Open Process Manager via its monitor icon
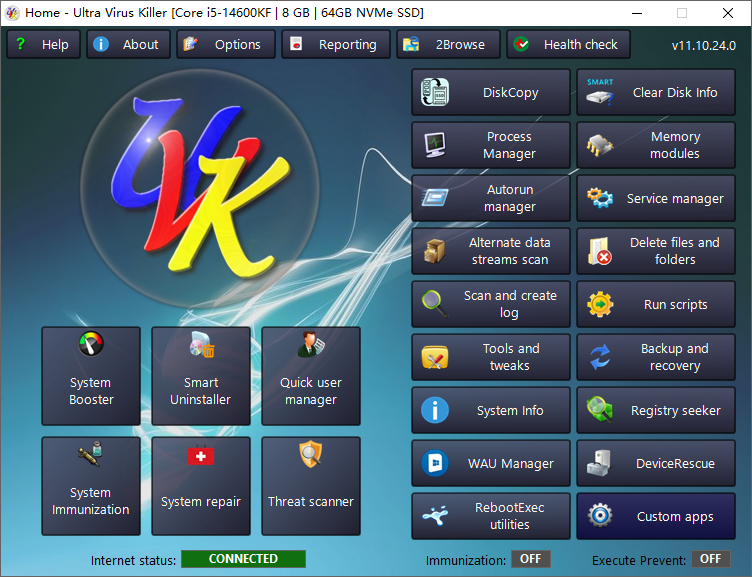752x577 pixels. pos(435,145)
